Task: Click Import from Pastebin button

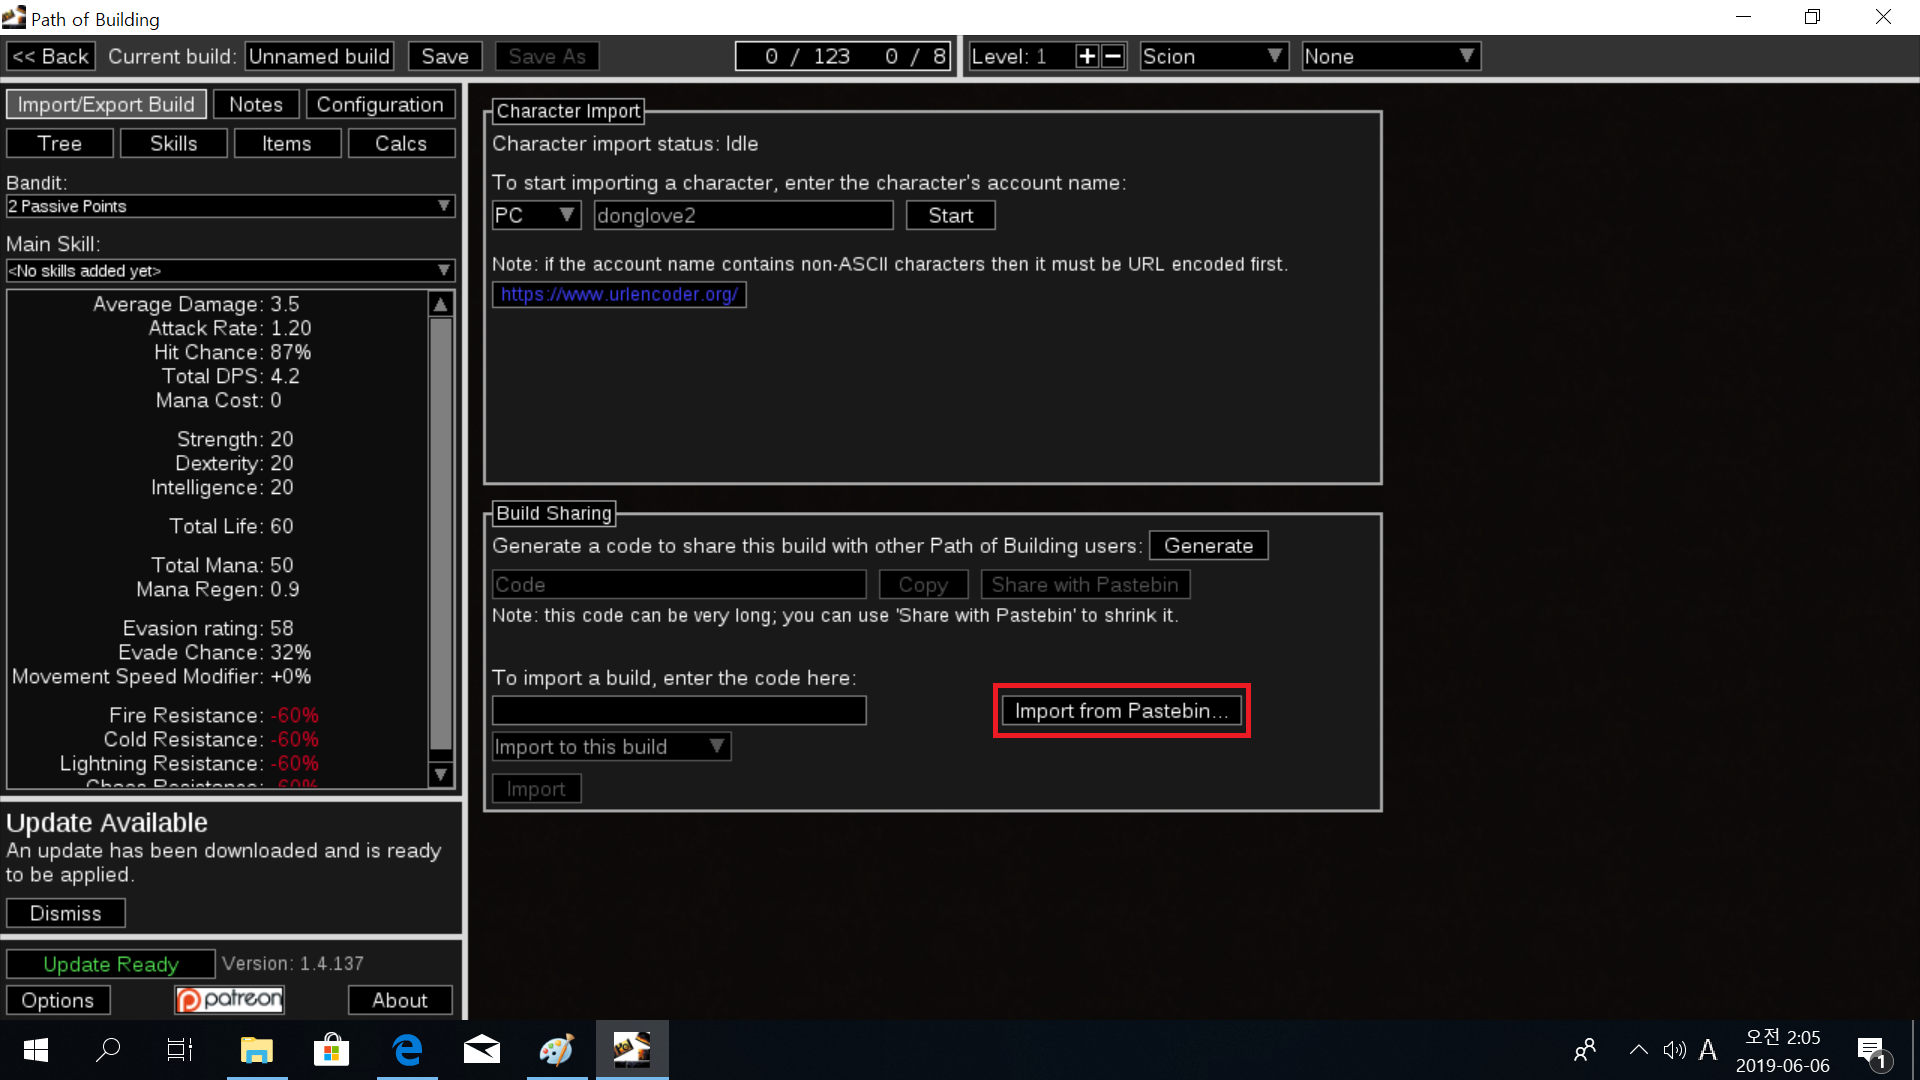Action: [1121, 711]
